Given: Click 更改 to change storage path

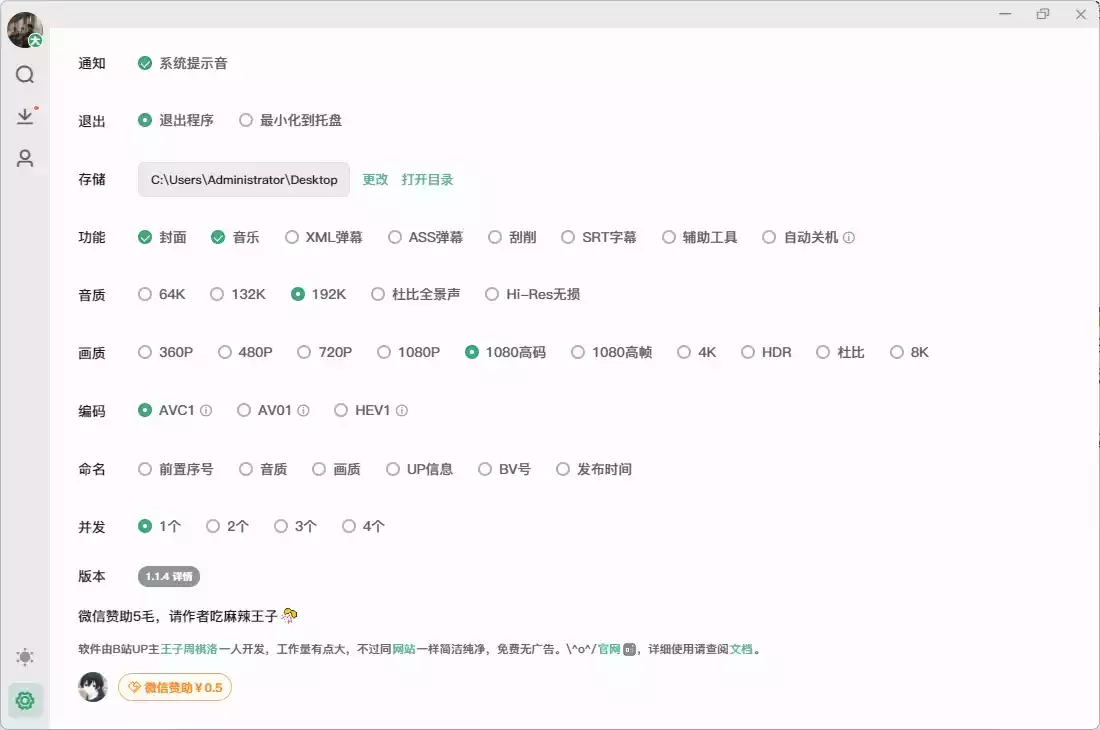Looking at the screenshot, I should [377, 178].
